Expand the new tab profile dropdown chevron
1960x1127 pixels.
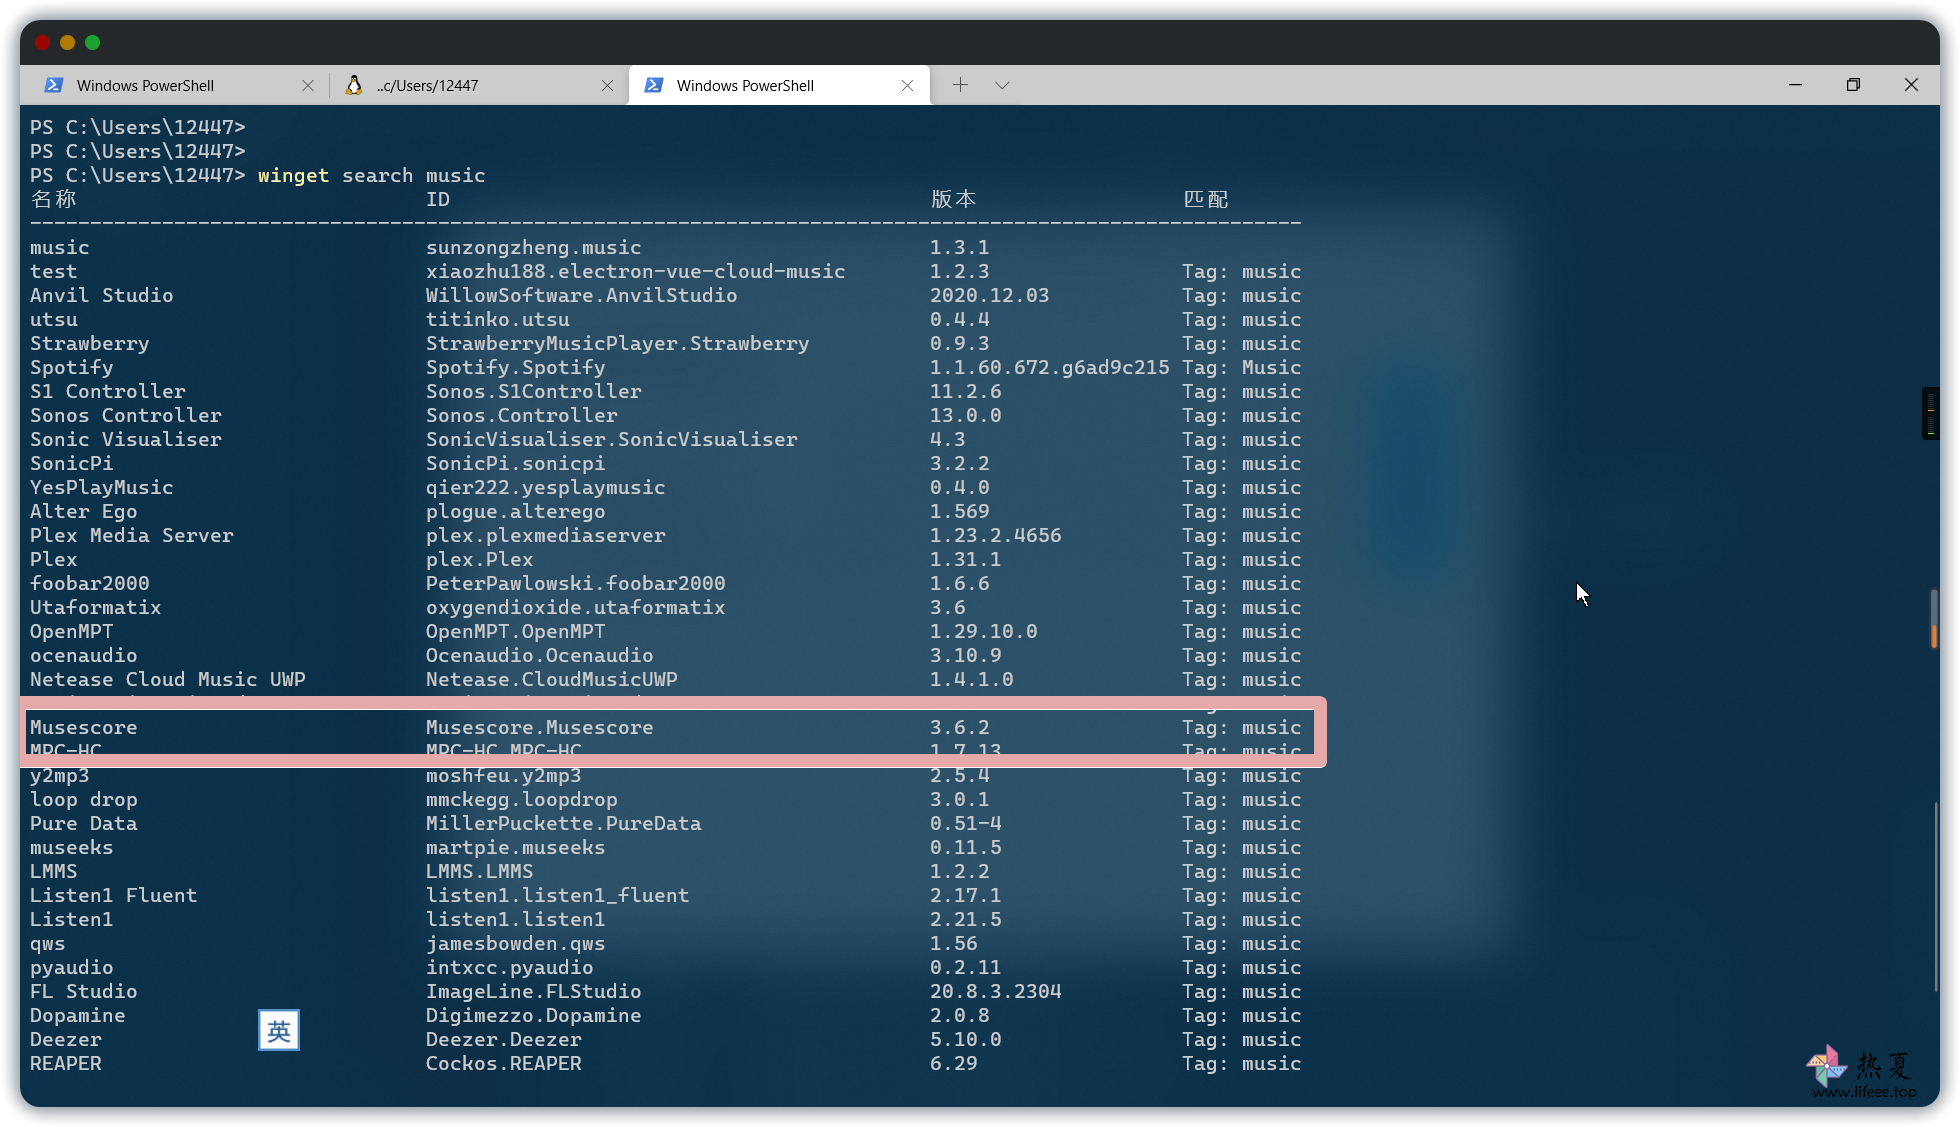point(1002,85)
